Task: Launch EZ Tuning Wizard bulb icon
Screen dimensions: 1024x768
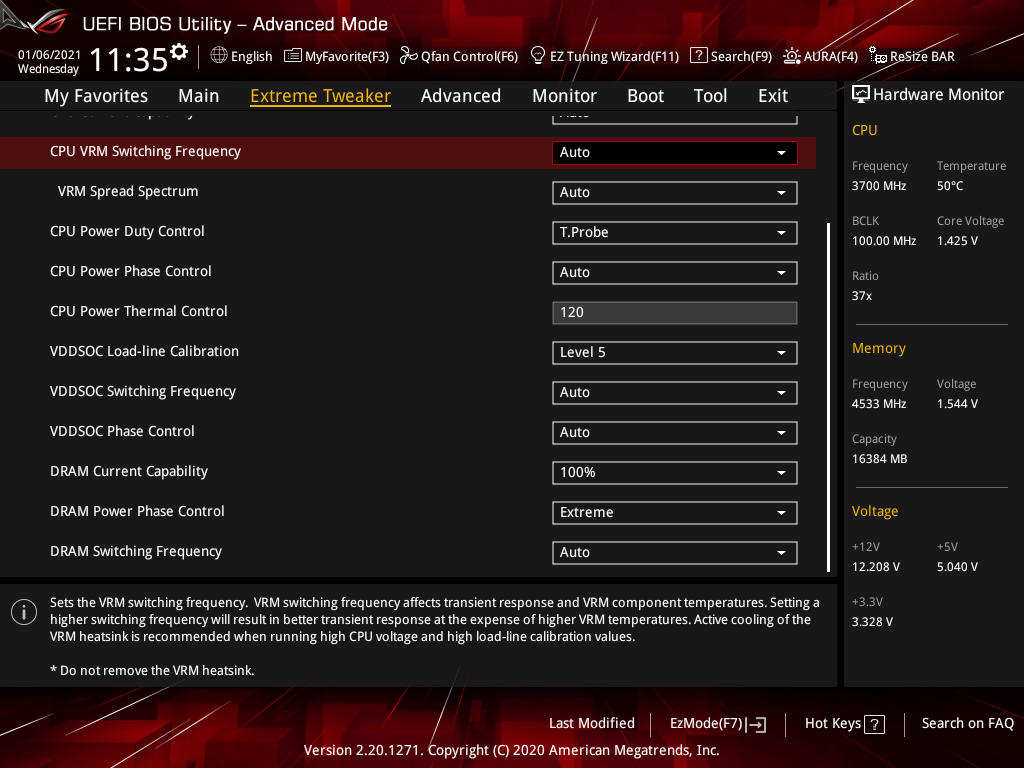Action: tap(537, 56)
